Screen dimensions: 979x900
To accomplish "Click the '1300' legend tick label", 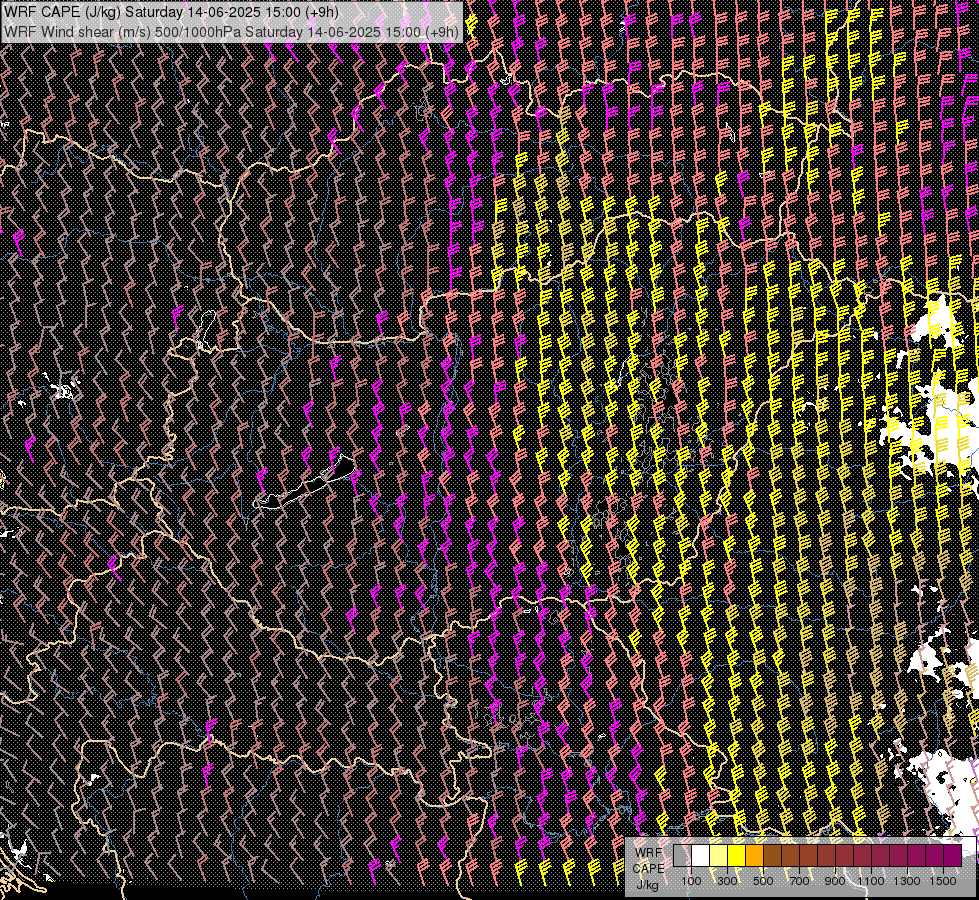I will click(907, 881).
